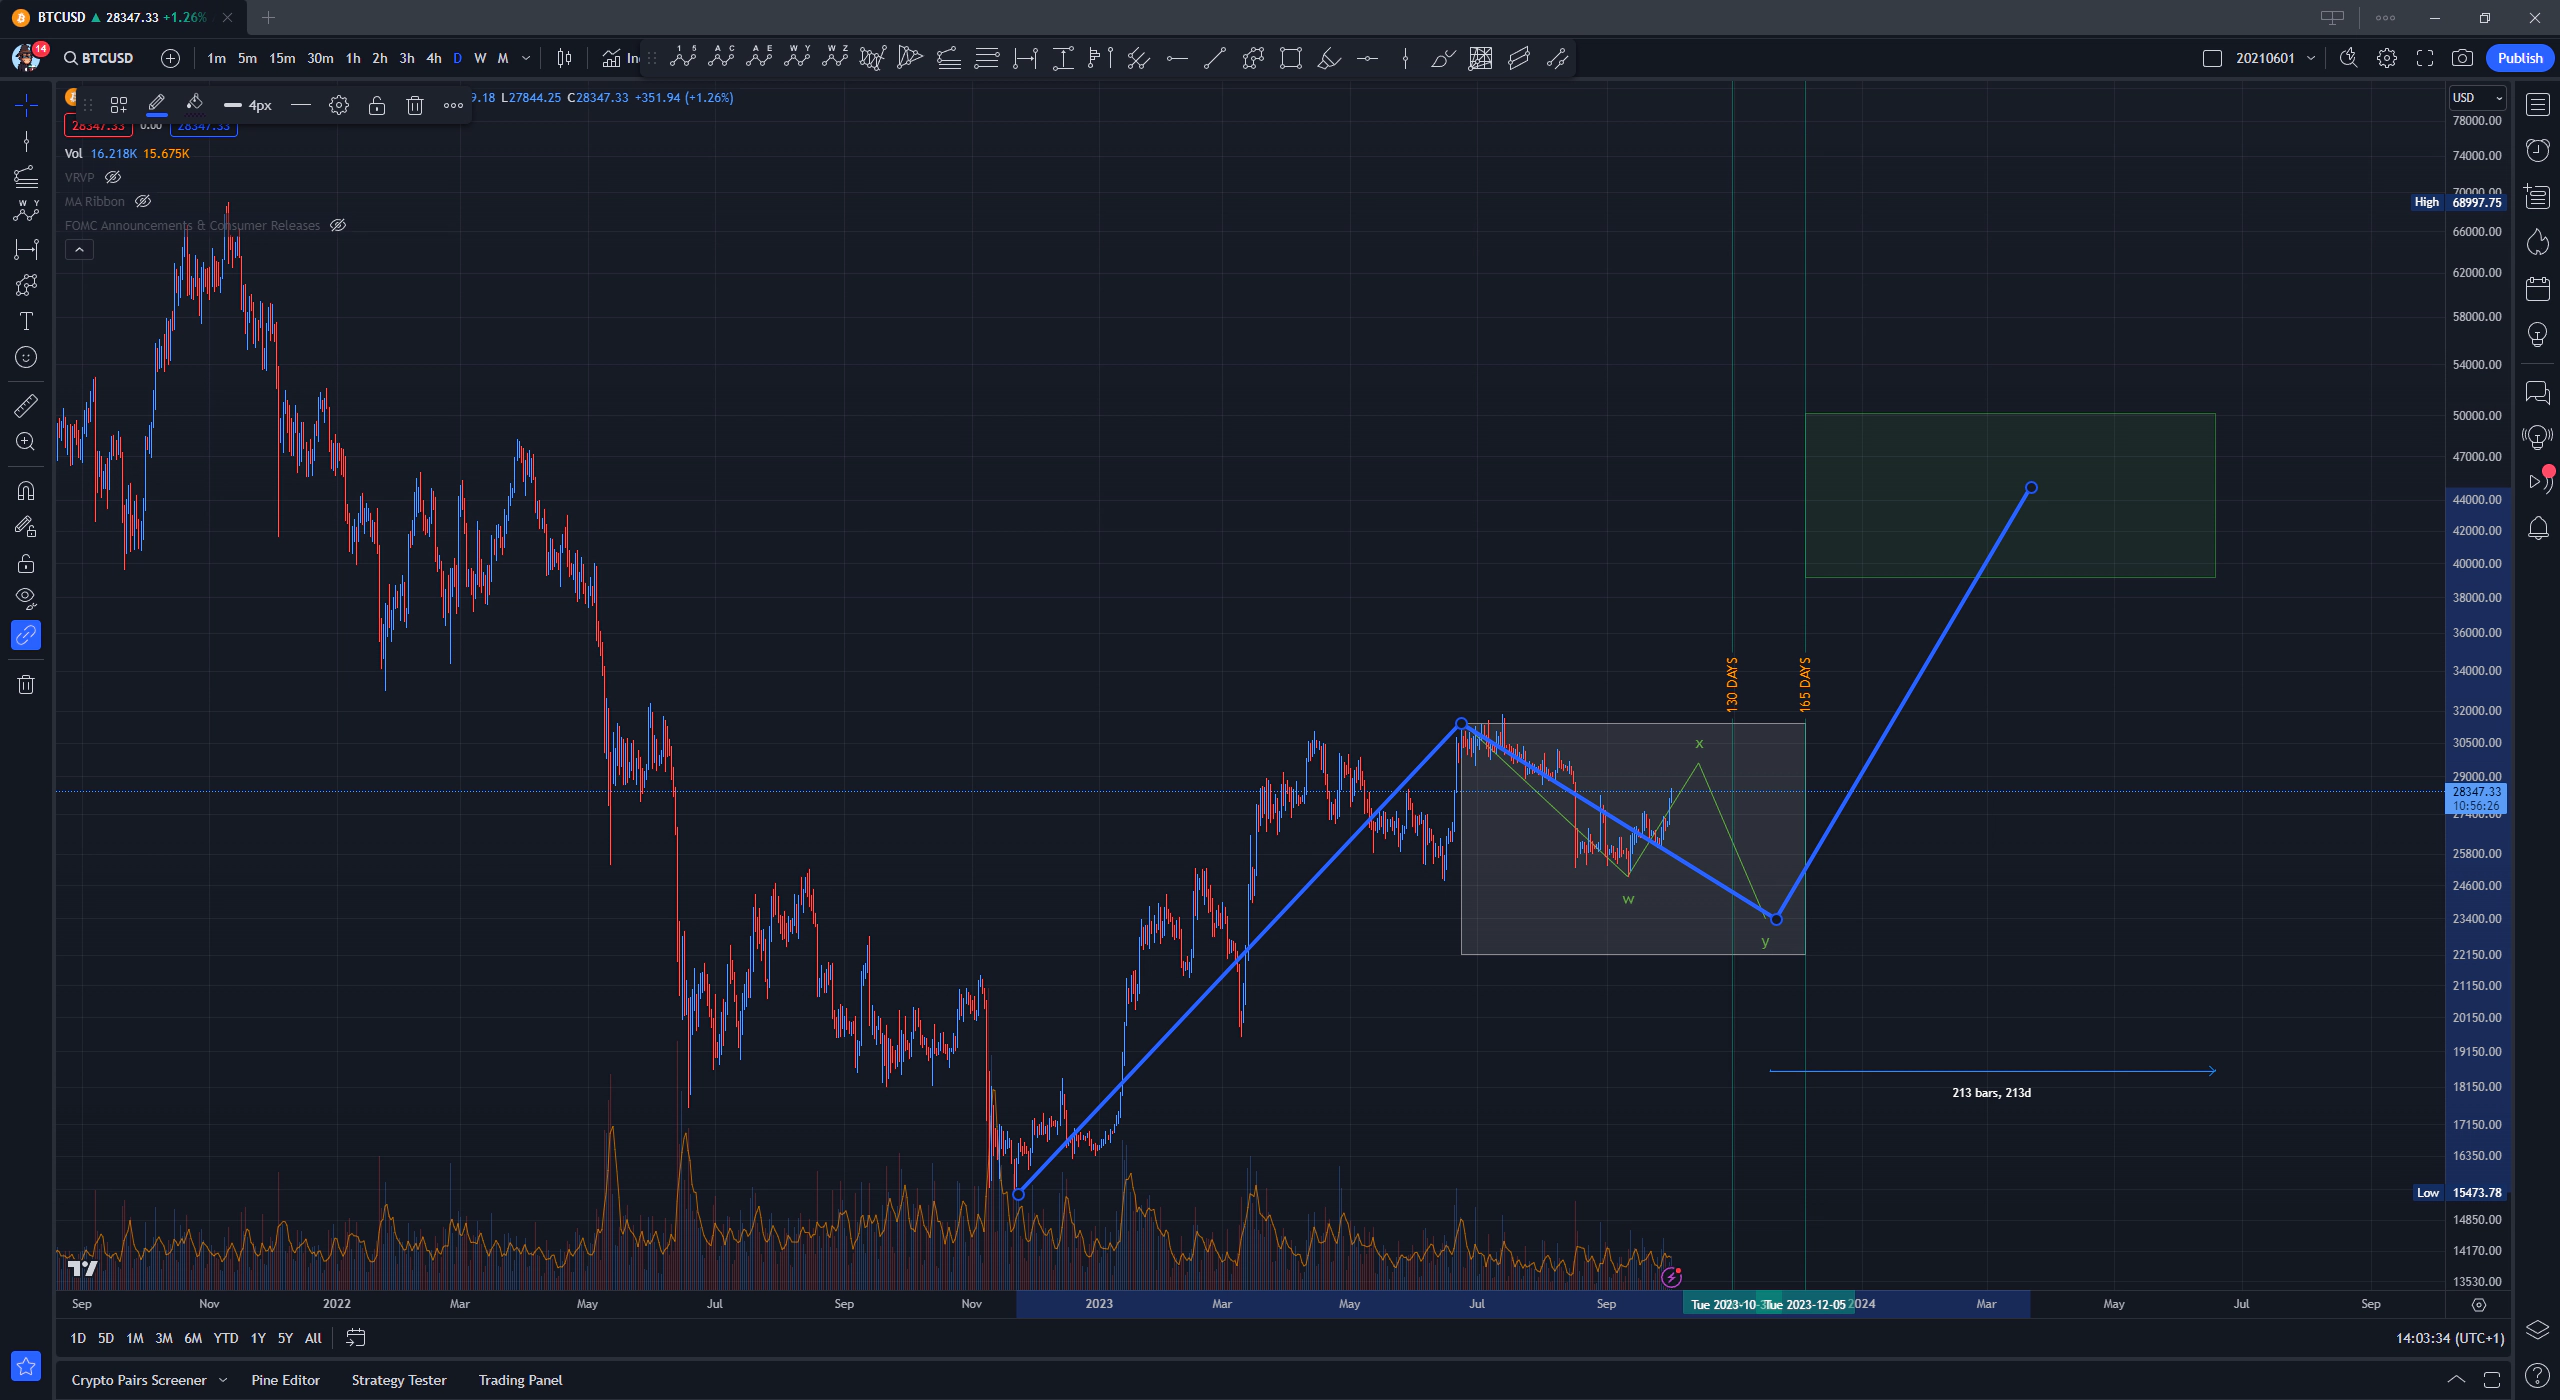Set date range to 6M

(193, 1338)
